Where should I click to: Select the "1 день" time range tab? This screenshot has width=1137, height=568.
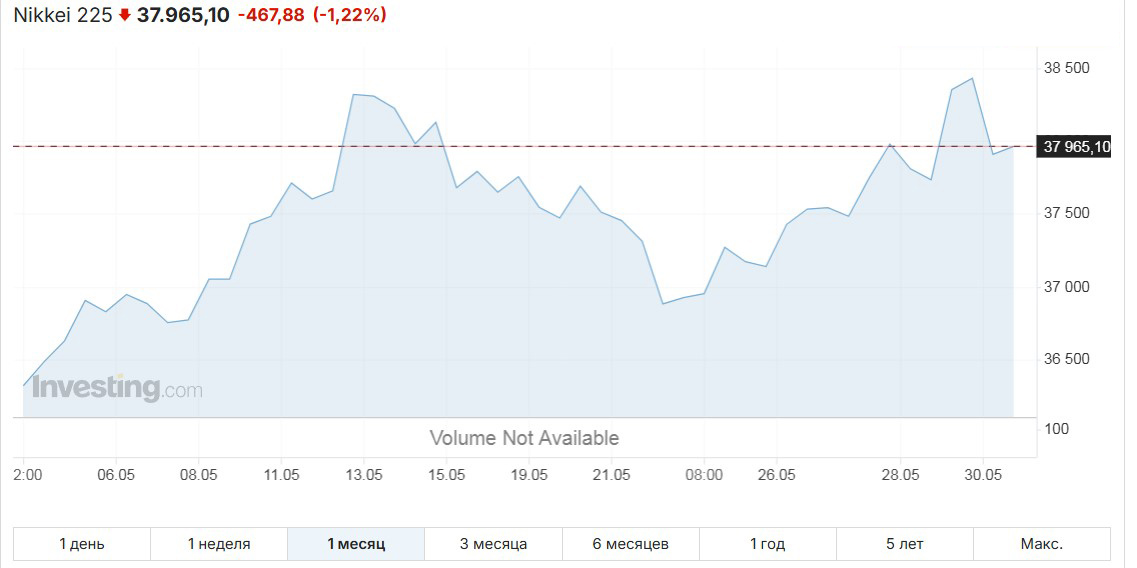click(82, 544)
